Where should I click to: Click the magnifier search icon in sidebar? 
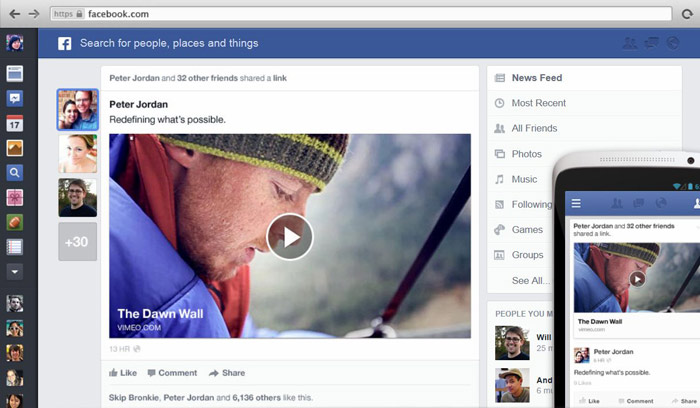click(15, 173)
